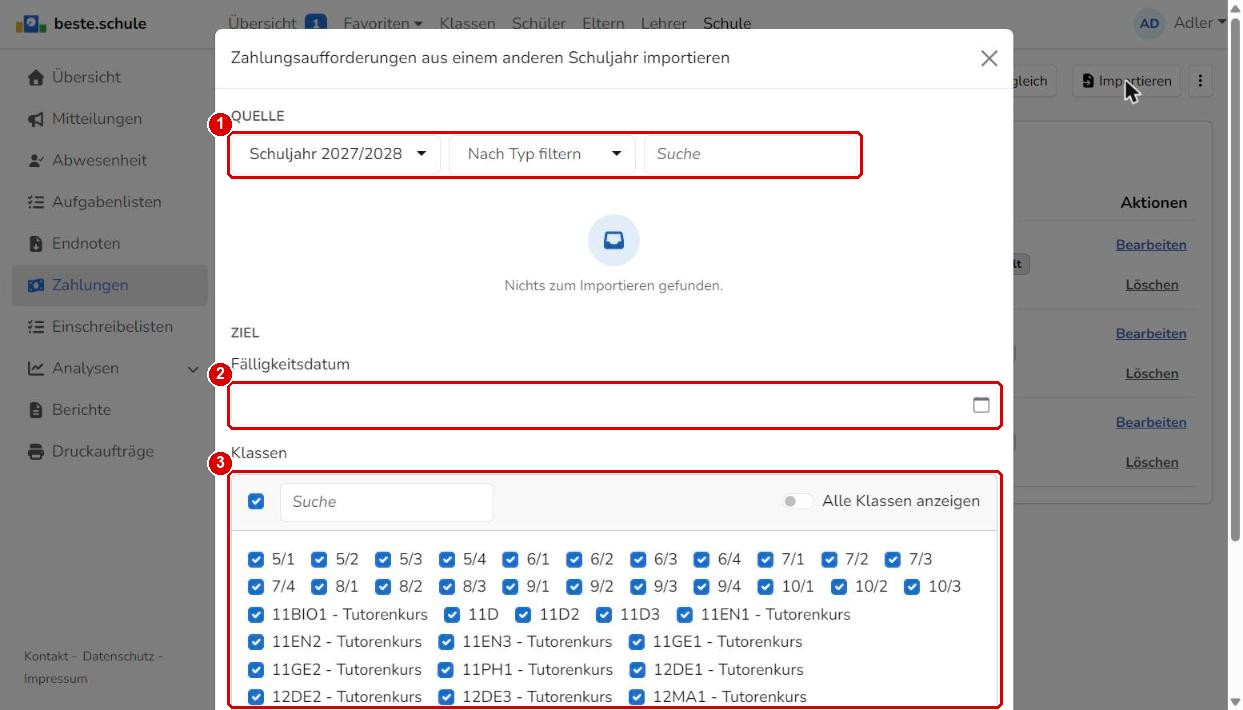Expand the Analysen submenu chevron
This screenshot has height=710, width=1243.
193,369
